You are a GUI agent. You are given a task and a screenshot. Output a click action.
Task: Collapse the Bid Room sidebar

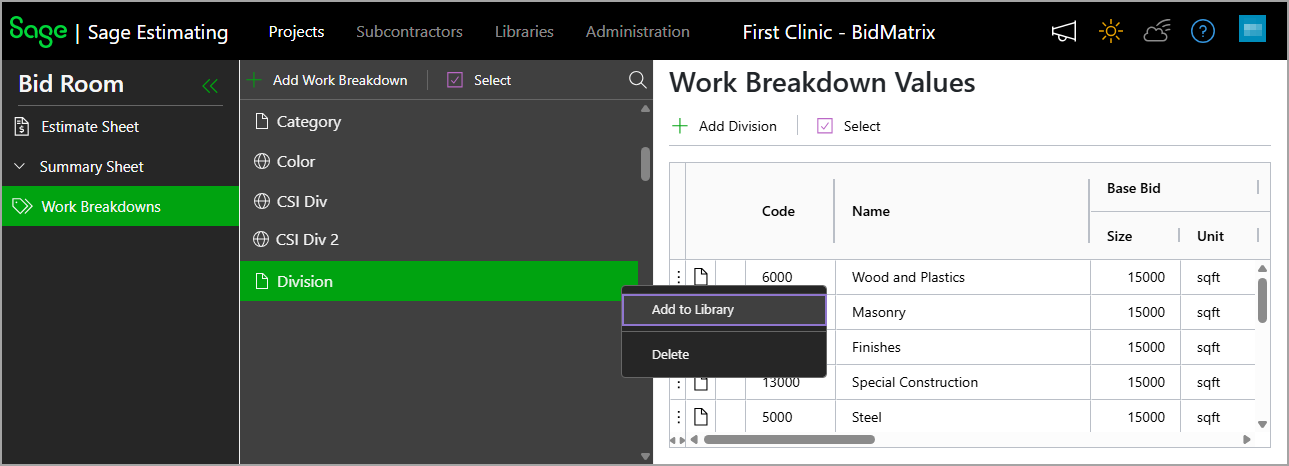[210, 86]
